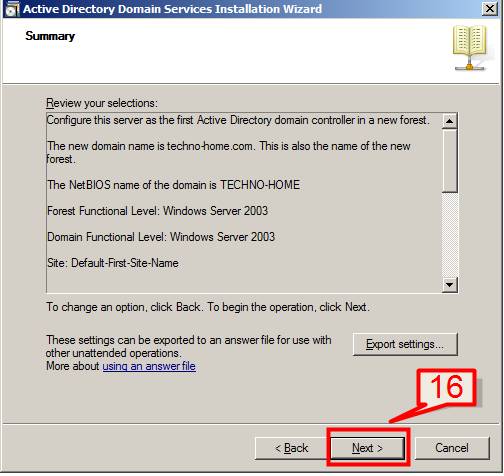This screenshot has height=476, width=504.
Task: Click the NetBIOS name TECHNO-HOME line
Action: click(173, 185)
